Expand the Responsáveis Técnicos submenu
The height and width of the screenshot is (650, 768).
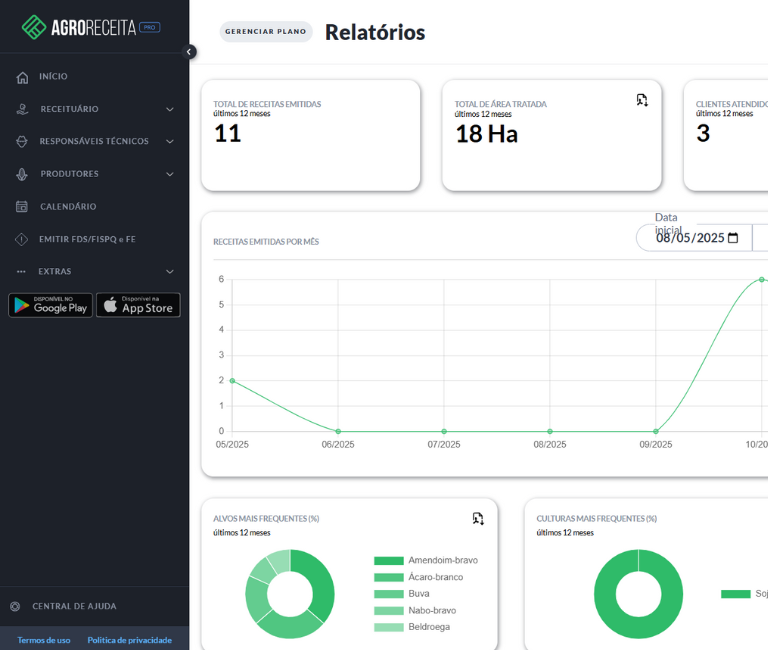click(x=169, y=142)
